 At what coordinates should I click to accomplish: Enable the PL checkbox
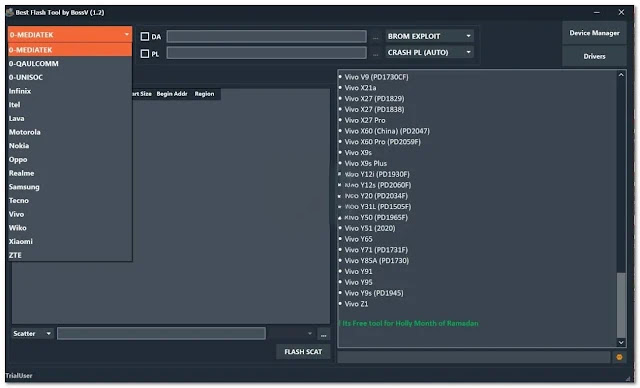(144, 53)
